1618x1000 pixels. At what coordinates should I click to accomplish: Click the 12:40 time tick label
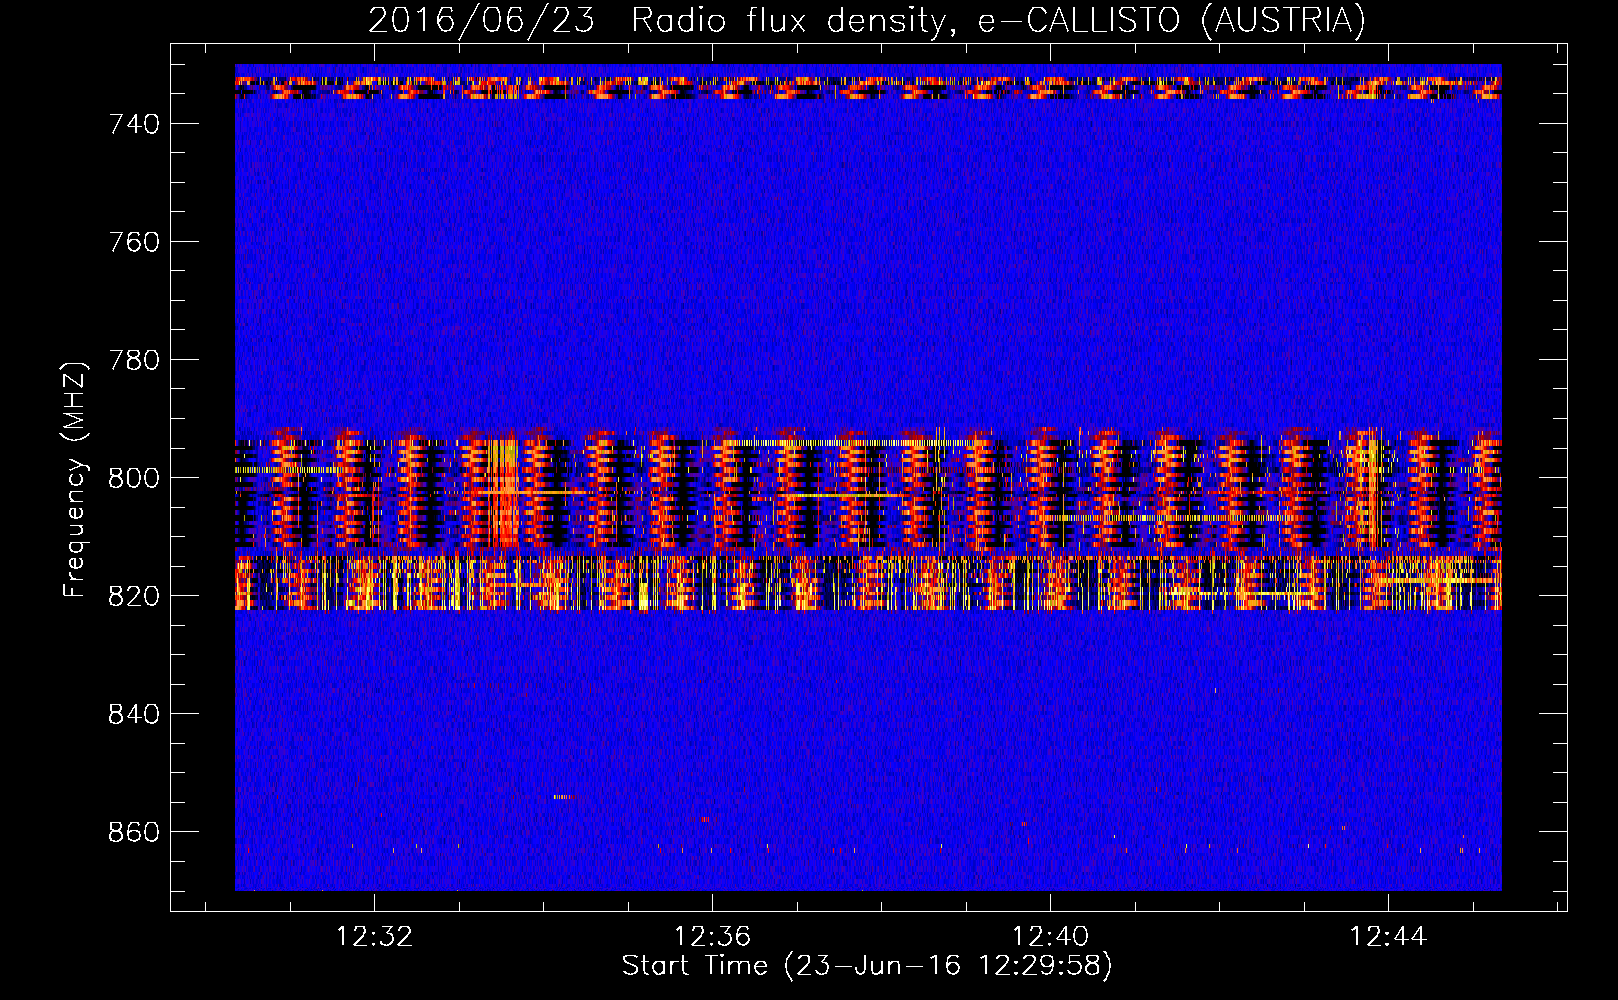tap(1050, 937)
